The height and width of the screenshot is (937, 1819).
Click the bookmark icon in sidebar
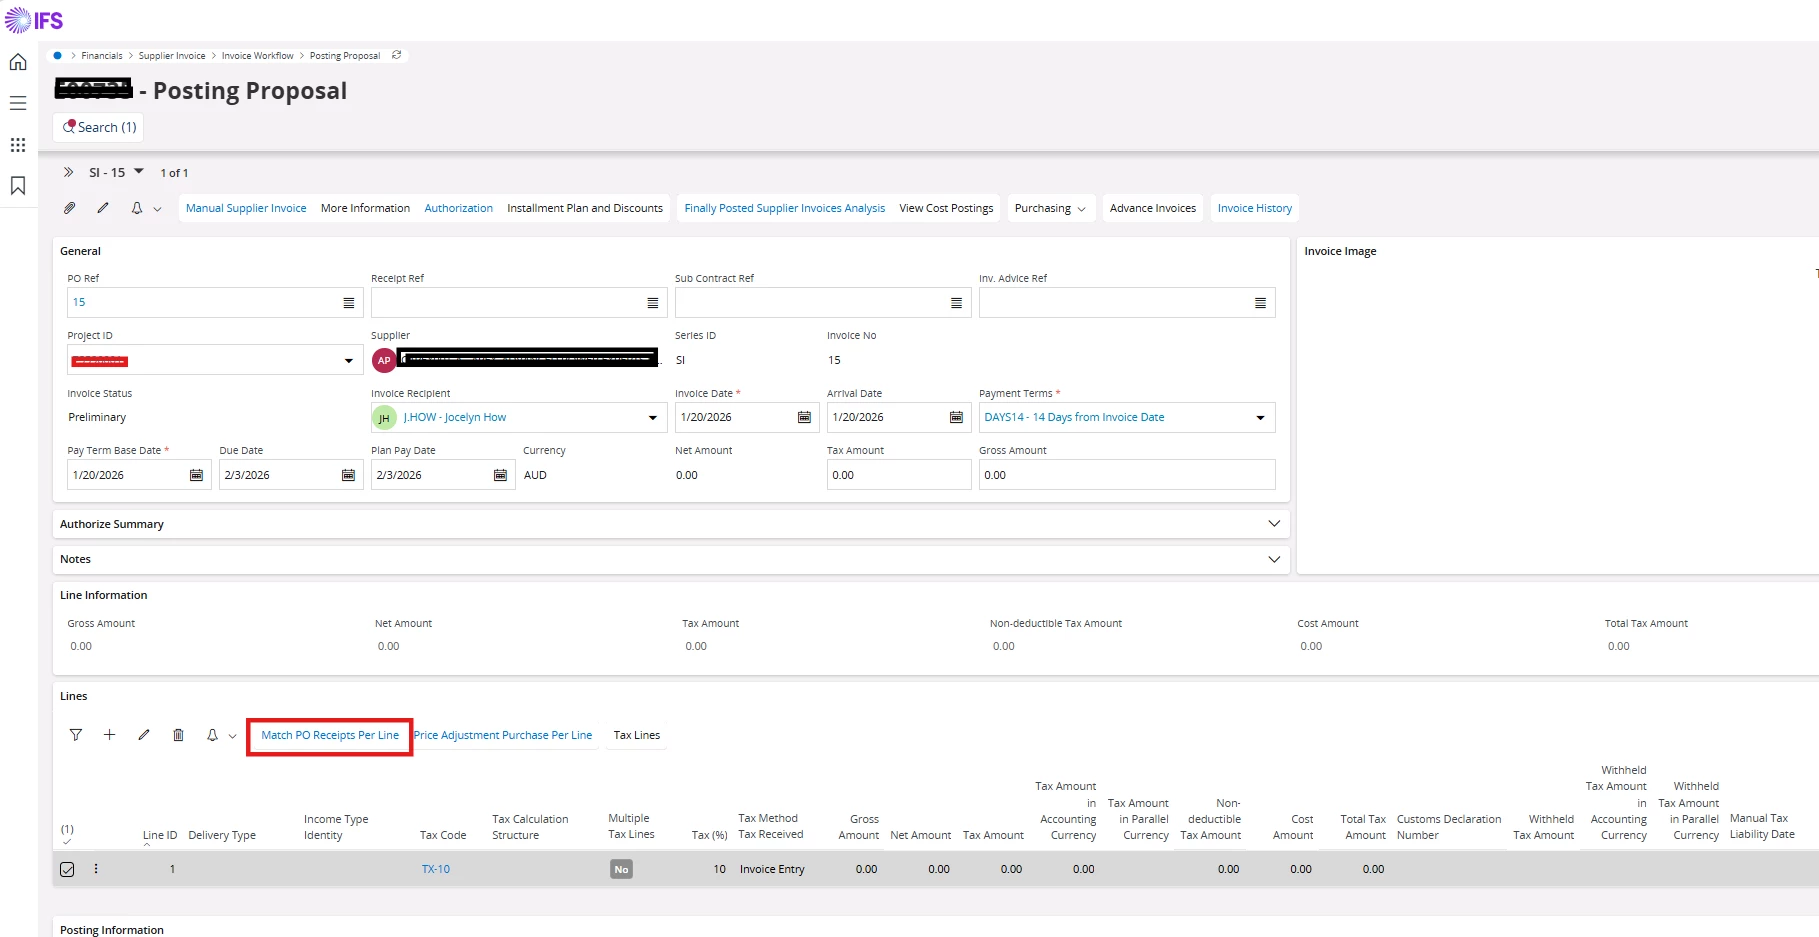point(18,186)
